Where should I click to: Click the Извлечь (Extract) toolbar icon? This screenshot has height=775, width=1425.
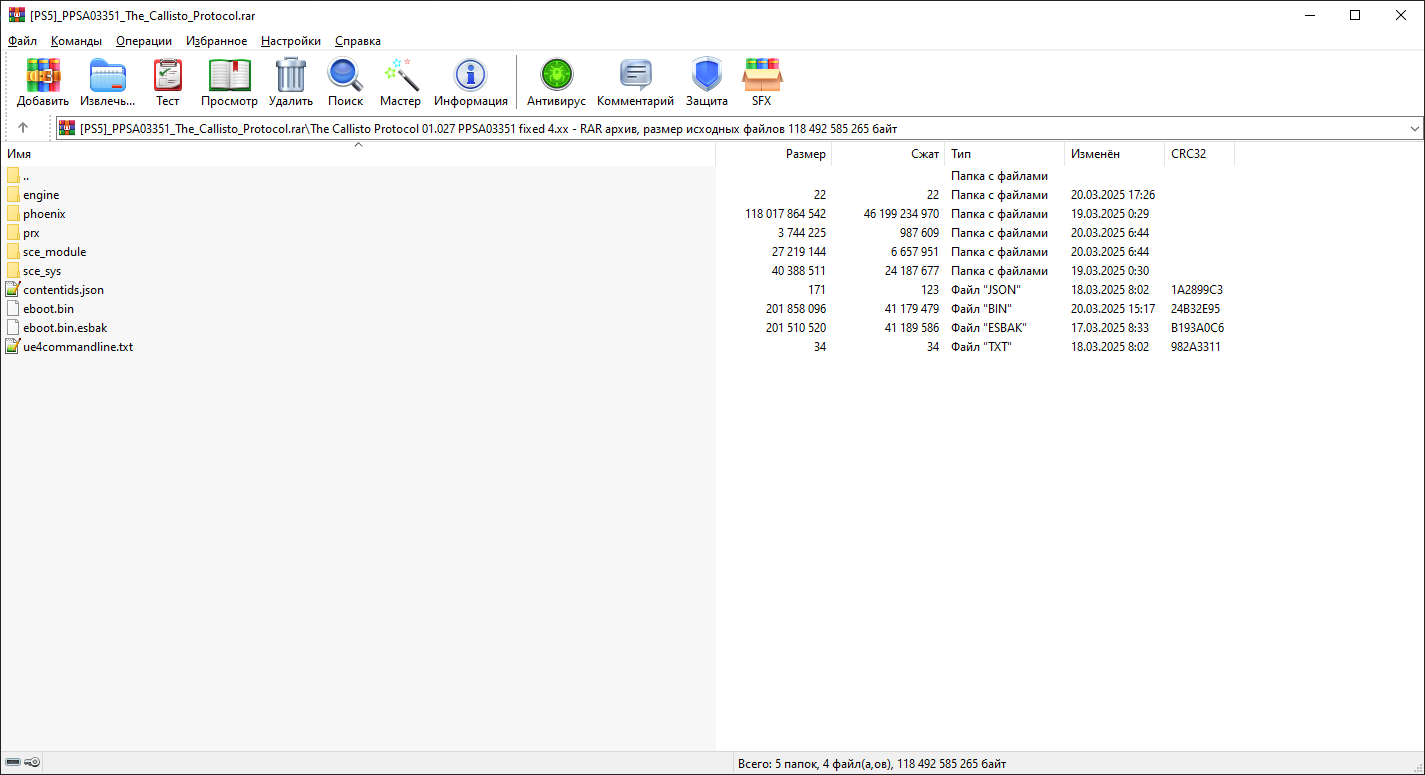click(108, 75)
